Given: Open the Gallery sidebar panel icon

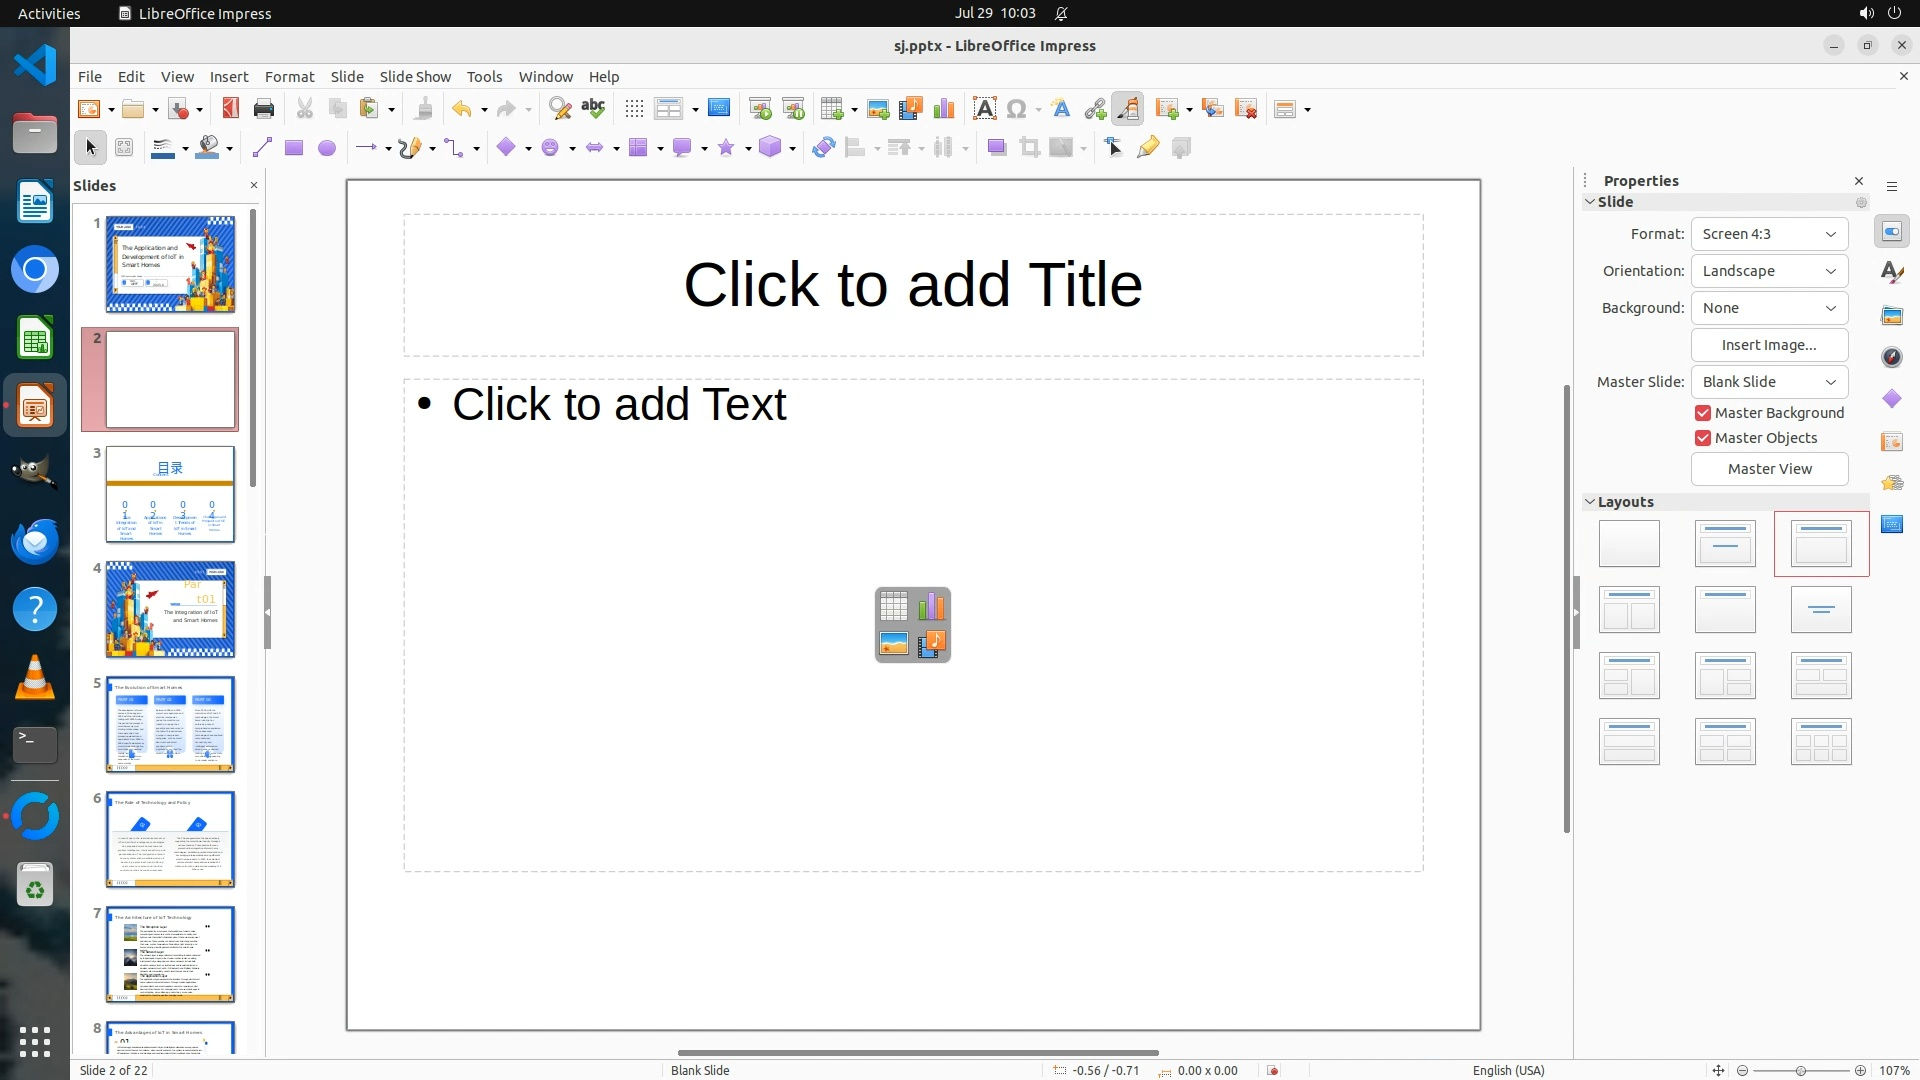Looking at the screenshot, I should pos(1891,315).
